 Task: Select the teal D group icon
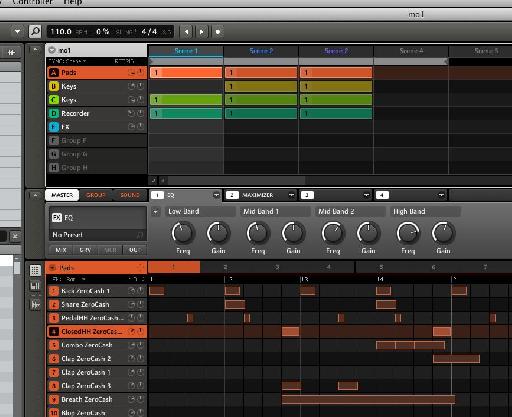pos(54,113)
